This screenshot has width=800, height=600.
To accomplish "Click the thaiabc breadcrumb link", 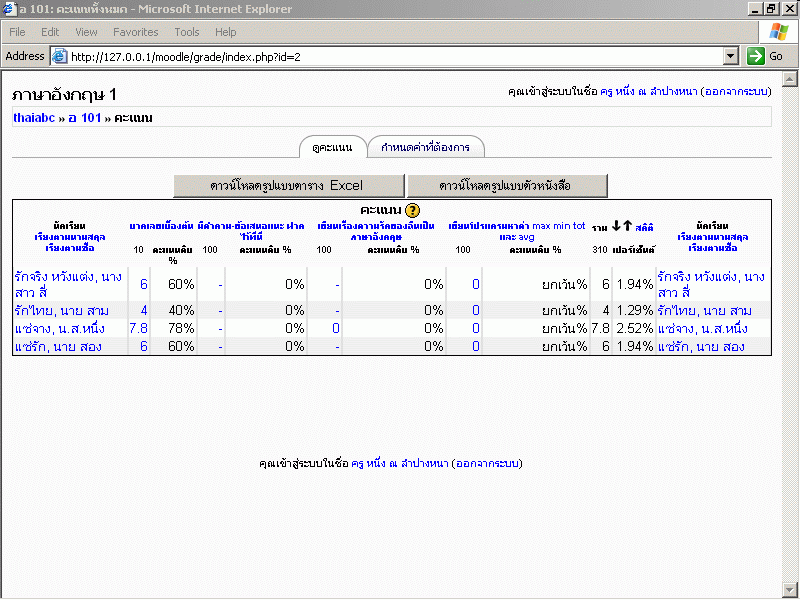I will click(x=34, y=118).
